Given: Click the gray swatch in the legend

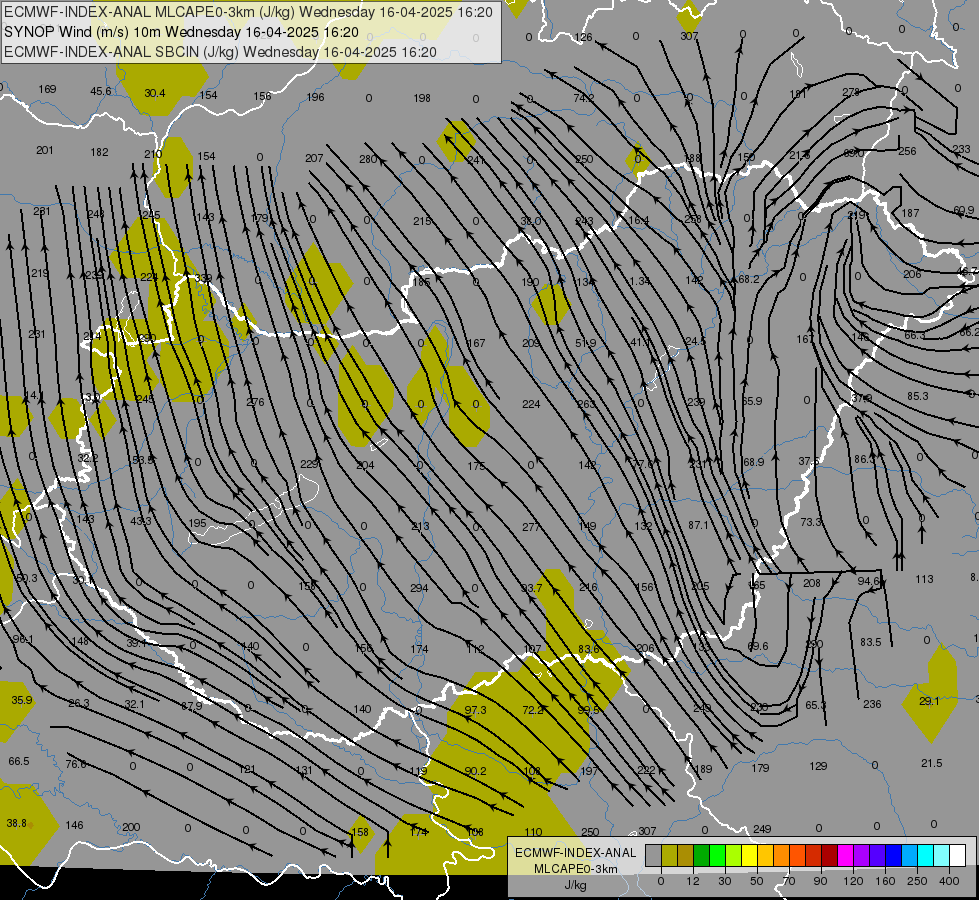Looking at the screenshot, I should pos(654,856).
